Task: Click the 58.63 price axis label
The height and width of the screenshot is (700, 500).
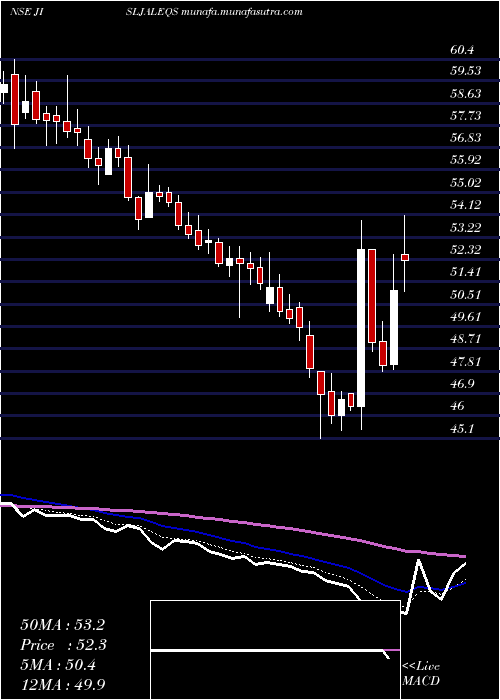Action: pos(465,93)
